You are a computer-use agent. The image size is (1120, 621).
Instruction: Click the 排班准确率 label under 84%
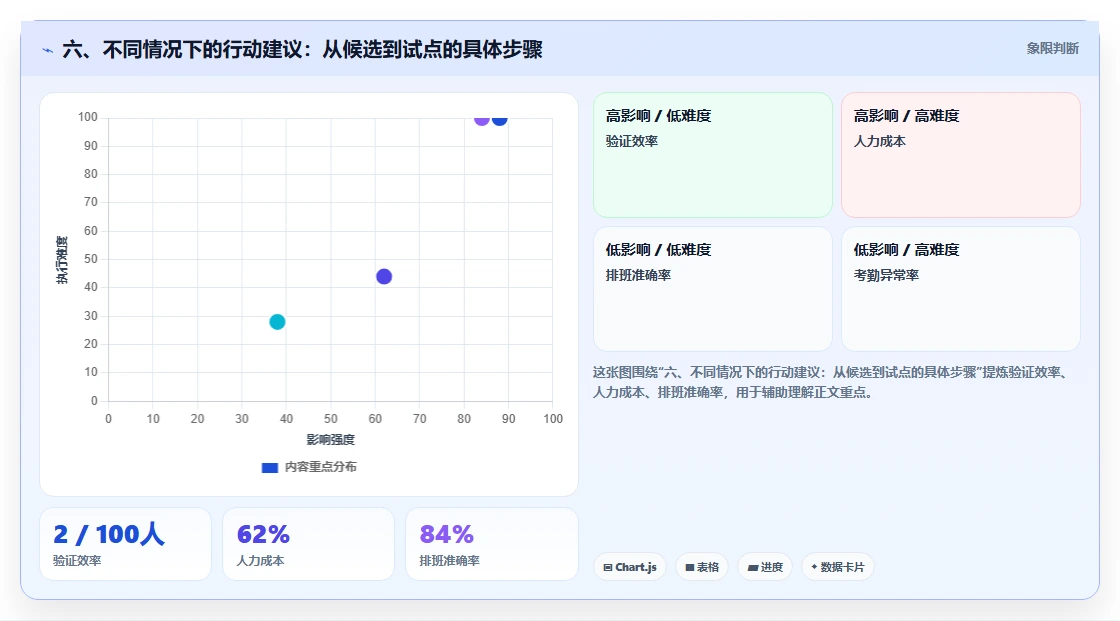point(449,561)
